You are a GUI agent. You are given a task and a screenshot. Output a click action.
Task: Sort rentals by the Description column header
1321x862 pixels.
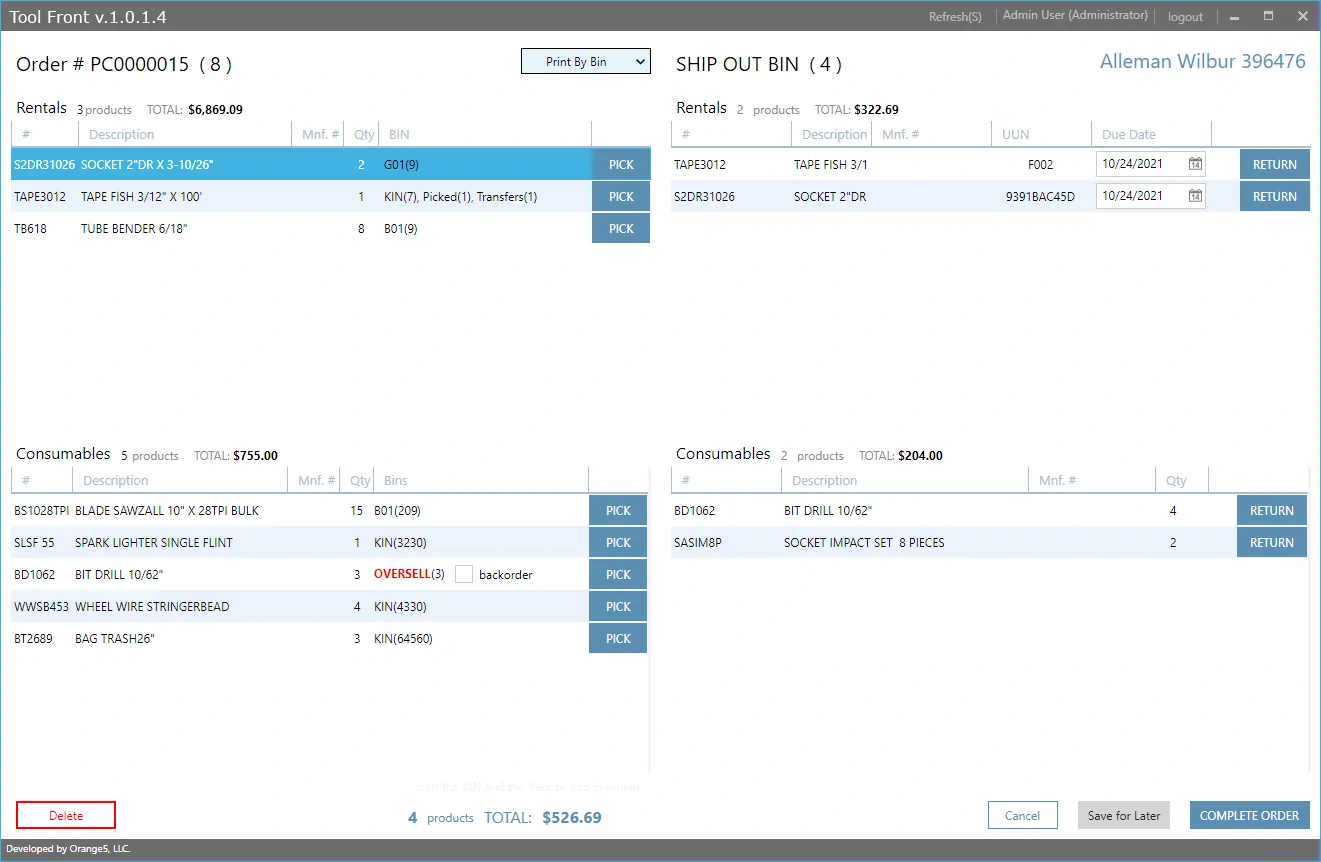(x=121, y=135)
